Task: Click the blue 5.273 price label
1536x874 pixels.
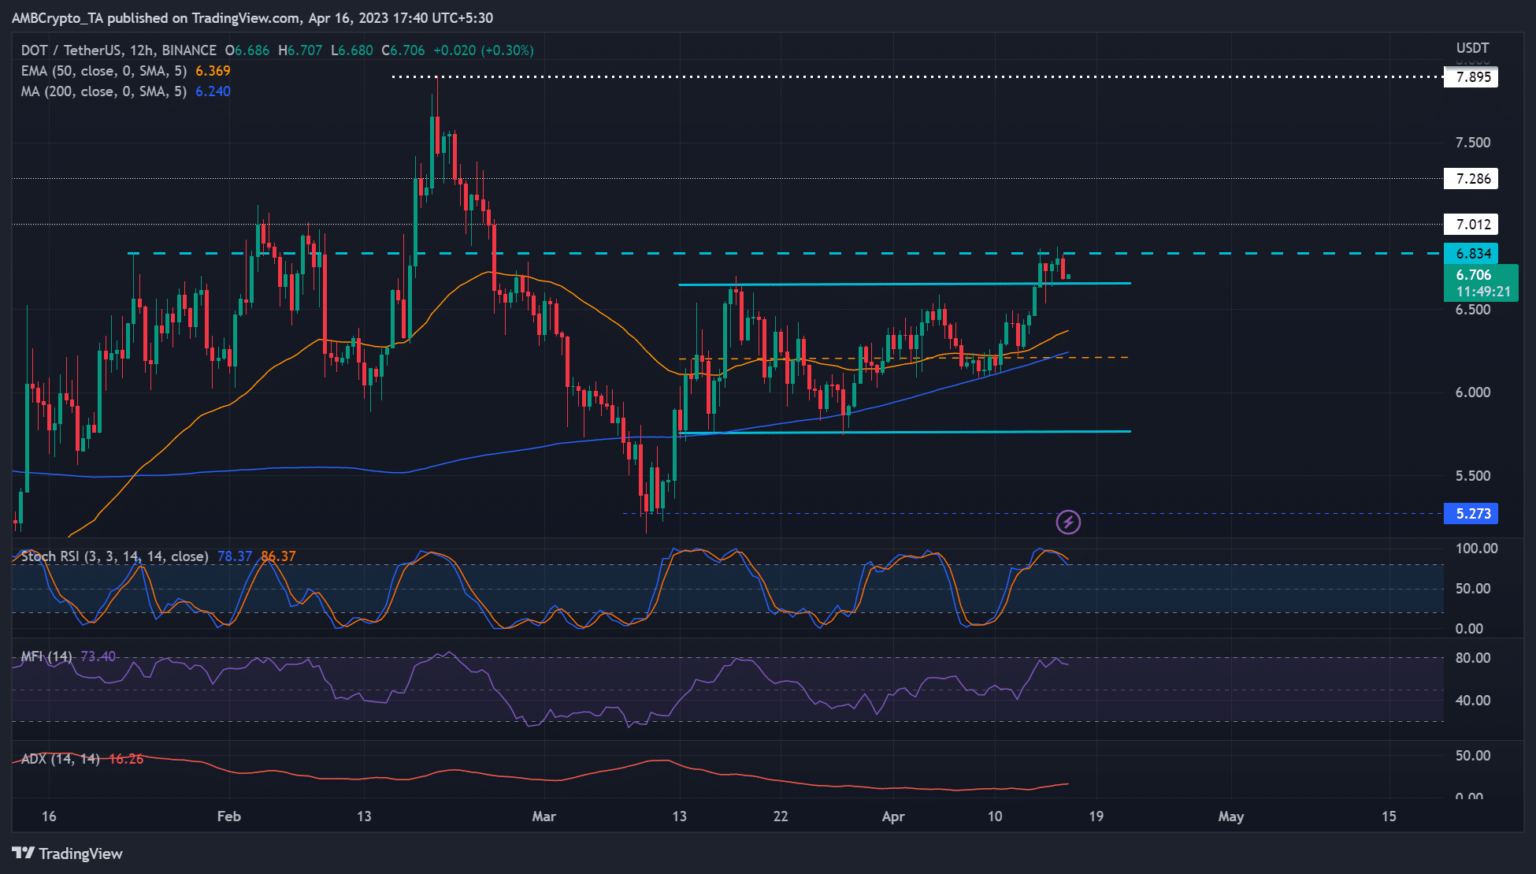Action: tap(1471, 514)
